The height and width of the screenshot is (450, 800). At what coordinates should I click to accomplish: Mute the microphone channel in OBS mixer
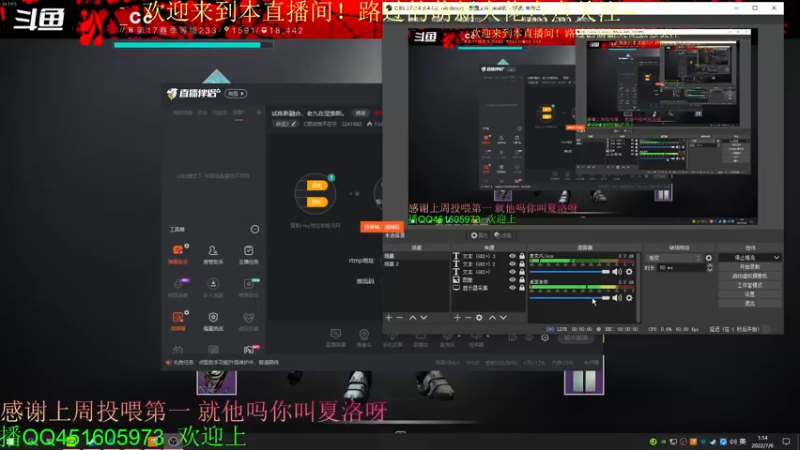(617, 272)
